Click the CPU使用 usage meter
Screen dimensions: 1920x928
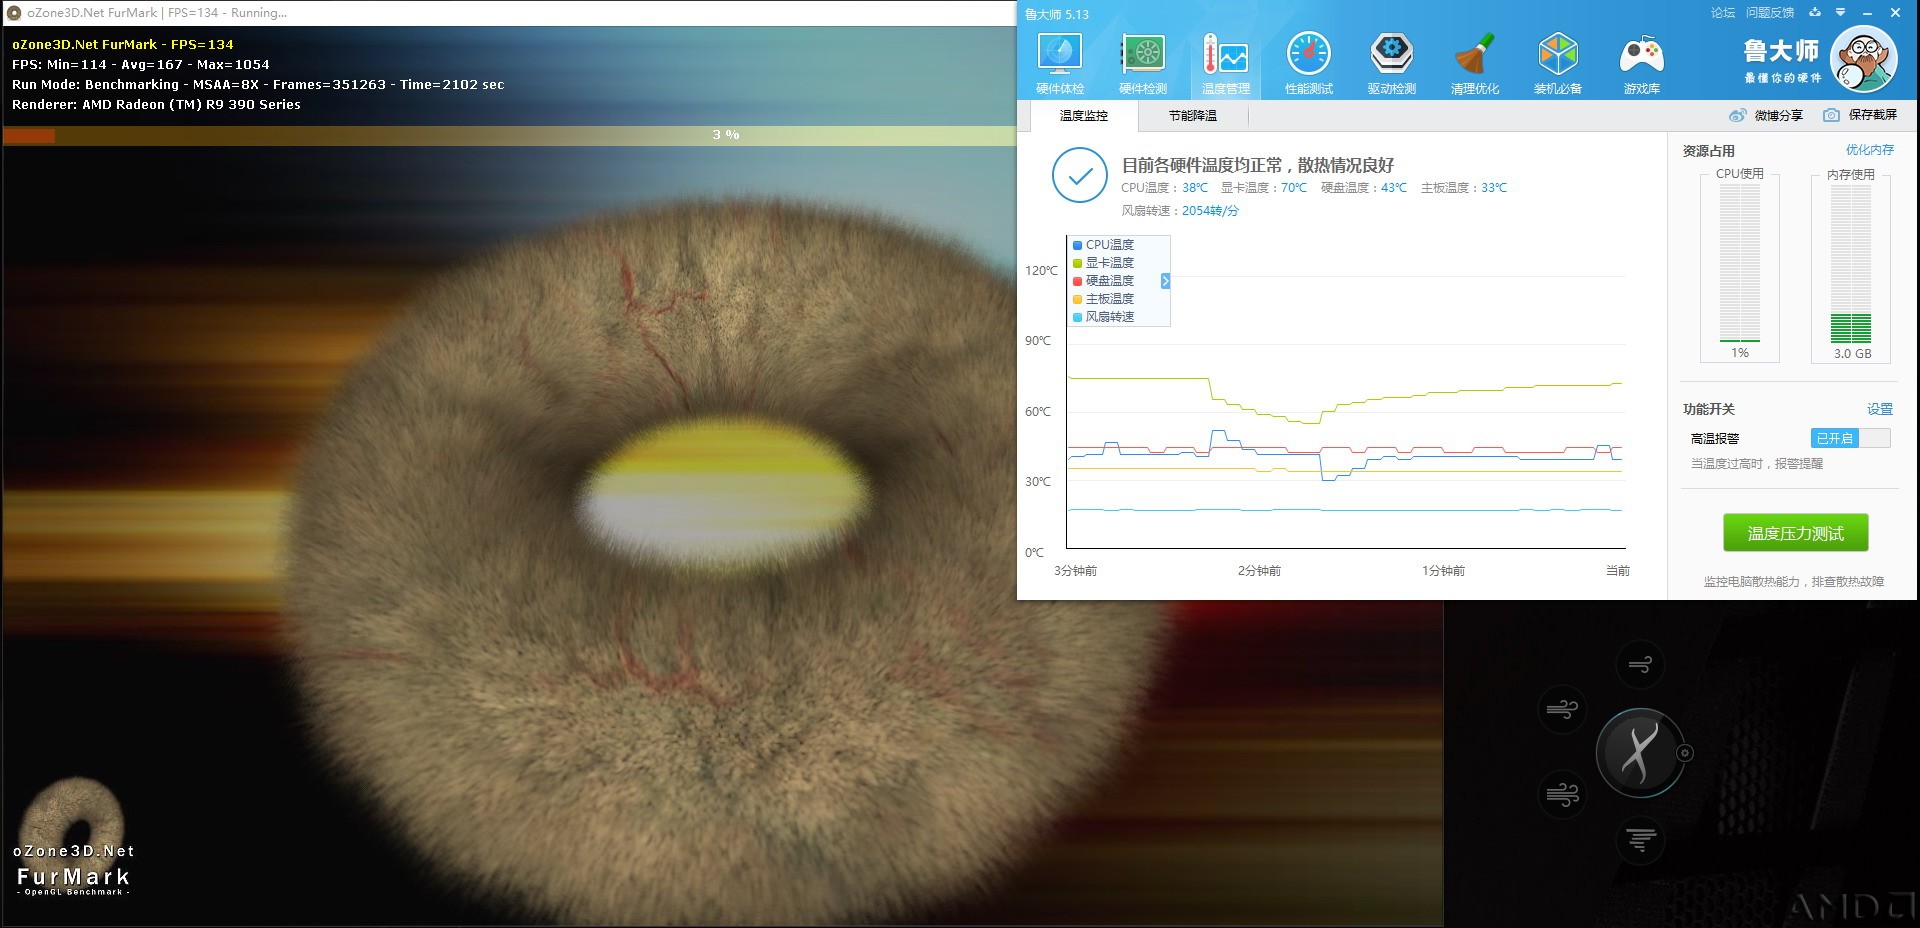(x=1740, y=264)
